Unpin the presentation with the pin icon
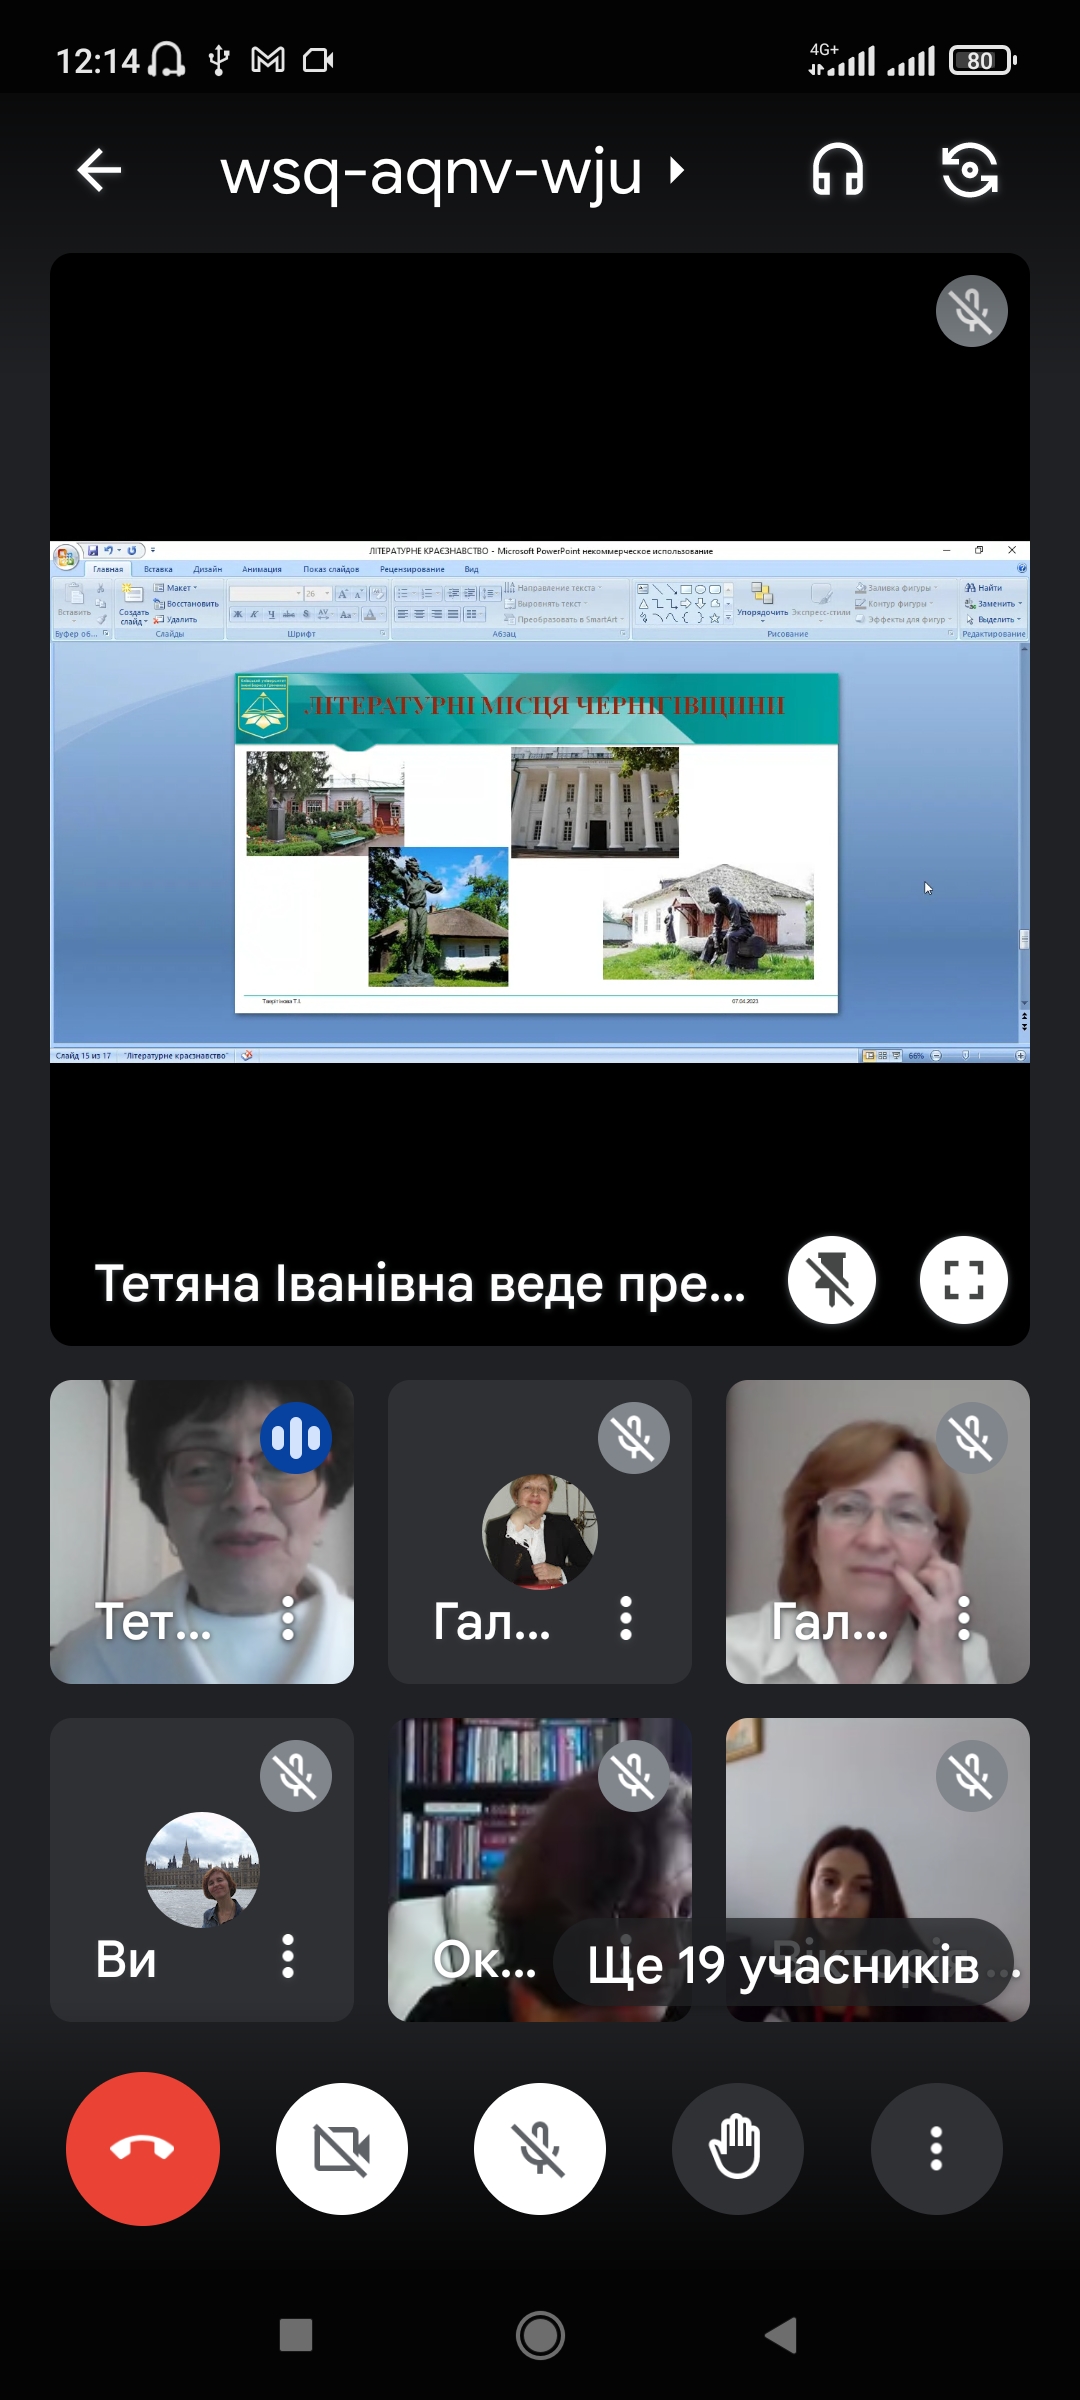The image size is (1080, 2400). click(x=831, y=1280)
